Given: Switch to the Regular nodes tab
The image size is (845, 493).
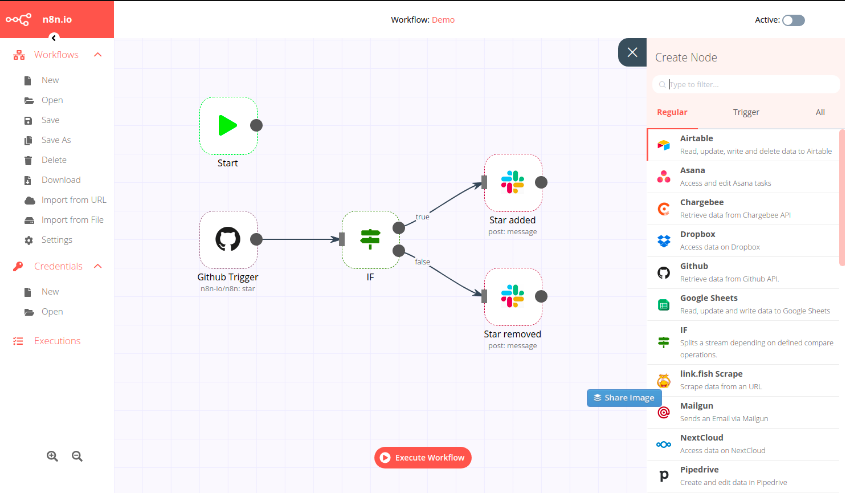Looking at the screenshot, I should point(672,112).
